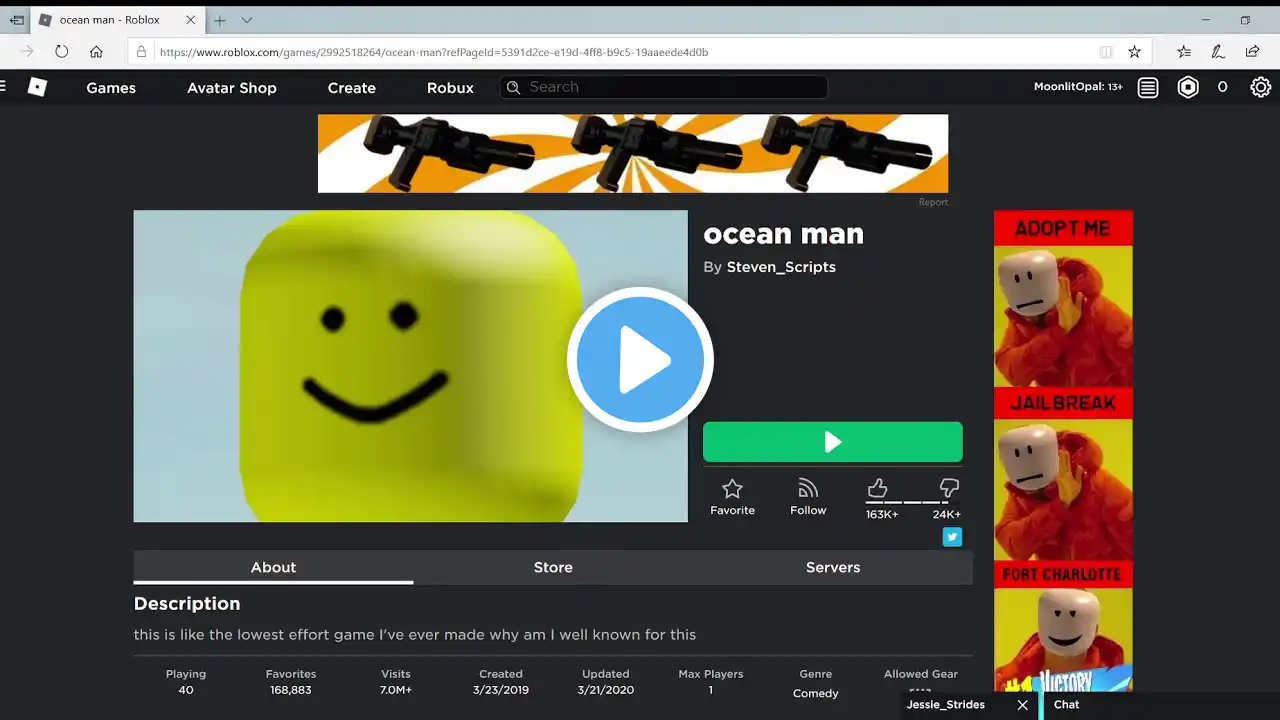
Task: Close the Jessie_Strides chat
Action: [x=1022, y=705]
